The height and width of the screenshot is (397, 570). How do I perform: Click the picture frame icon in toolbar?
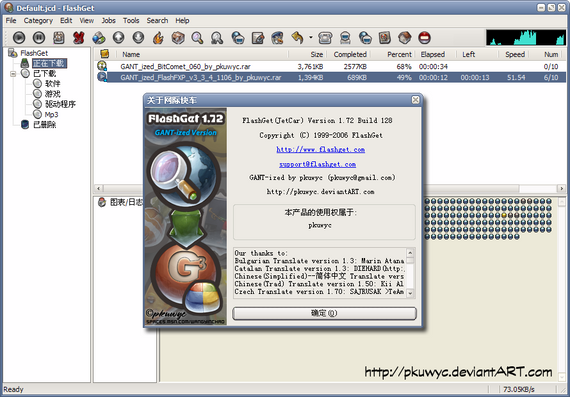385,37
